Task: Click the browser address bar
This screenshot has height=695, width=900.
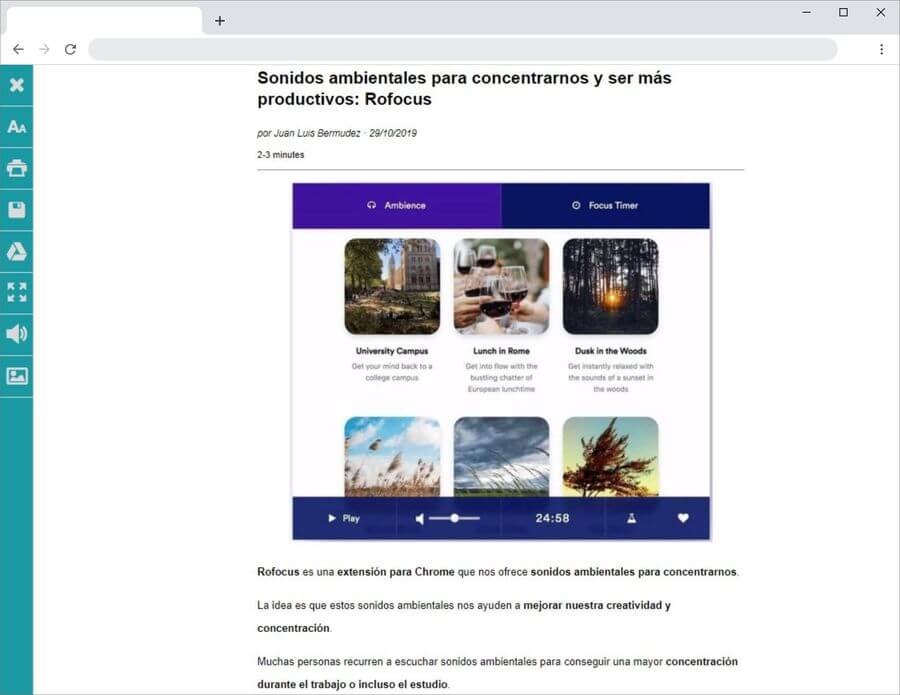Action: tap(463, 49)
